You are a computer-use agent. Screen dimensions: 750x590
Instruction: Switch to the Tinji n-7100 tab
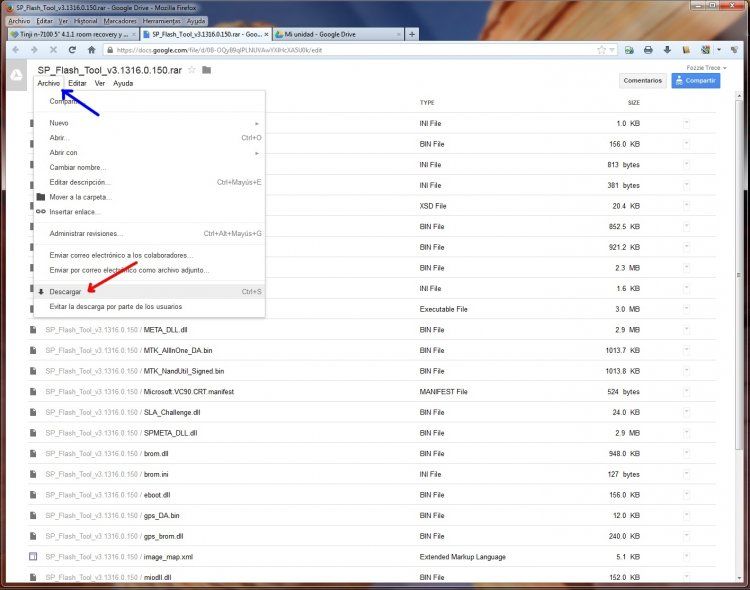(x=74, y=34)
